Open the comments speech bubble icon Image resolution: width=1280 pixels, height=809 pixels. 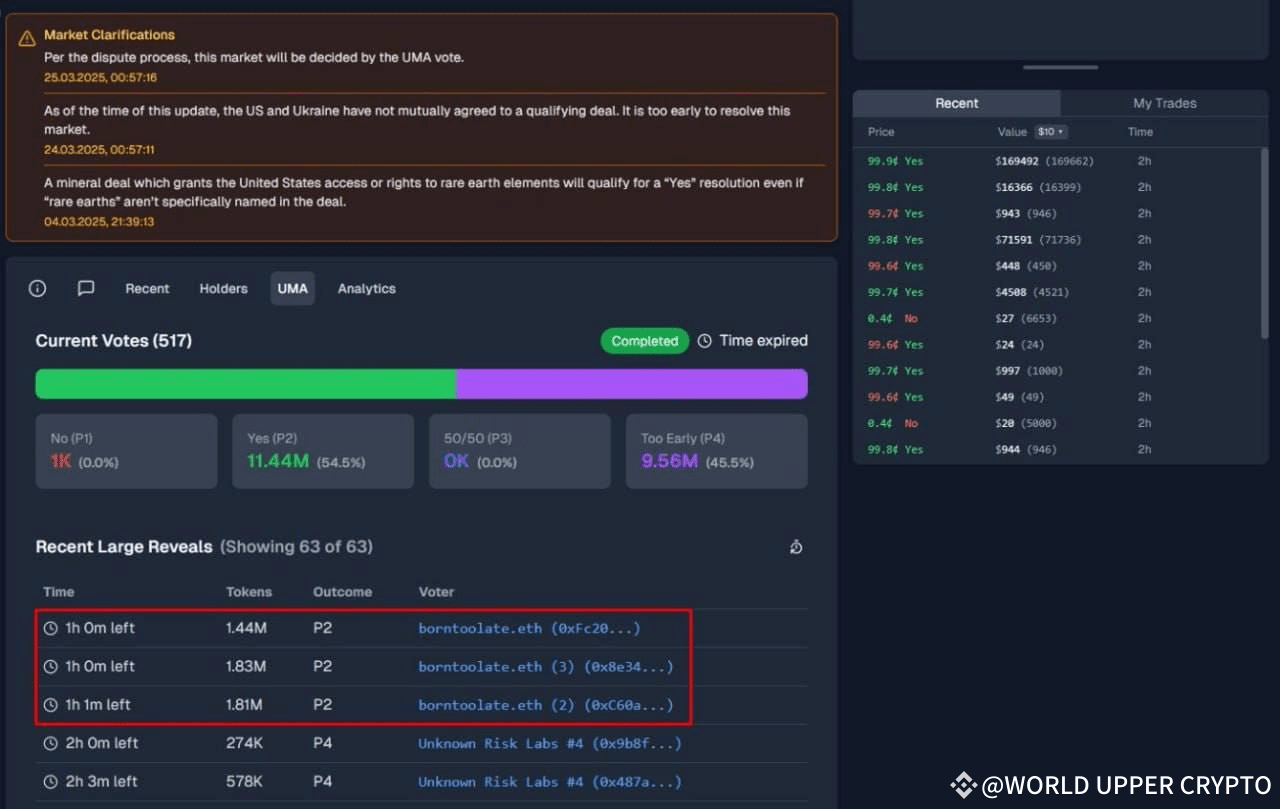(x=86, y=288)
